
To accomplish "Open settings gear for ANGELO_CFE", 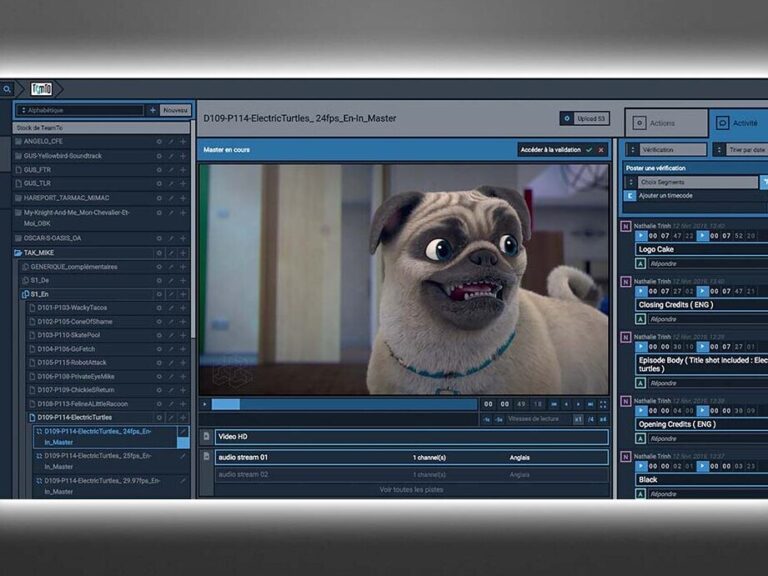I will [159, 142].
